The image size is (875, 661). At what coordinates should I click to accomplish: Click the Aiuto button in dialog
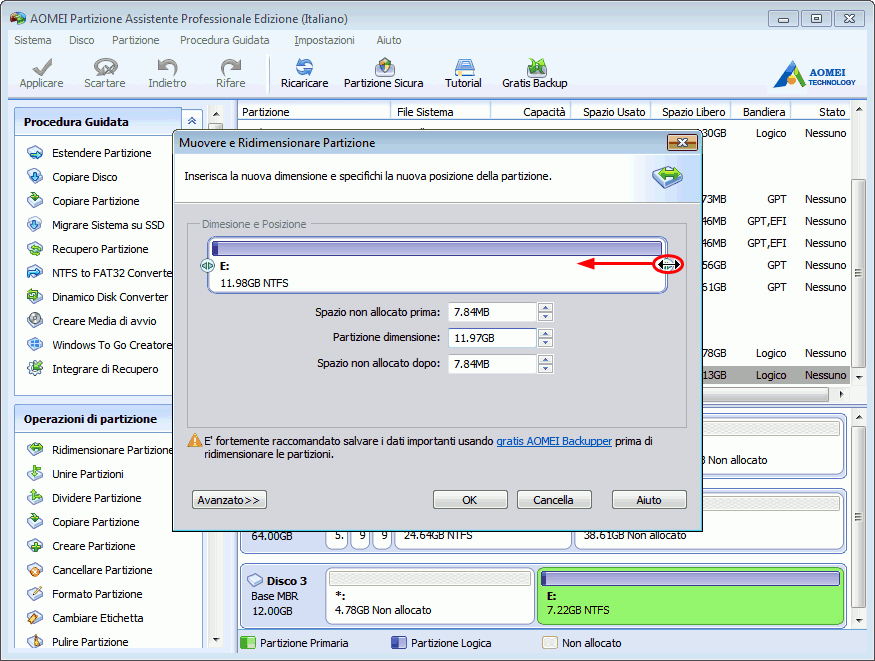click(649, 500)
